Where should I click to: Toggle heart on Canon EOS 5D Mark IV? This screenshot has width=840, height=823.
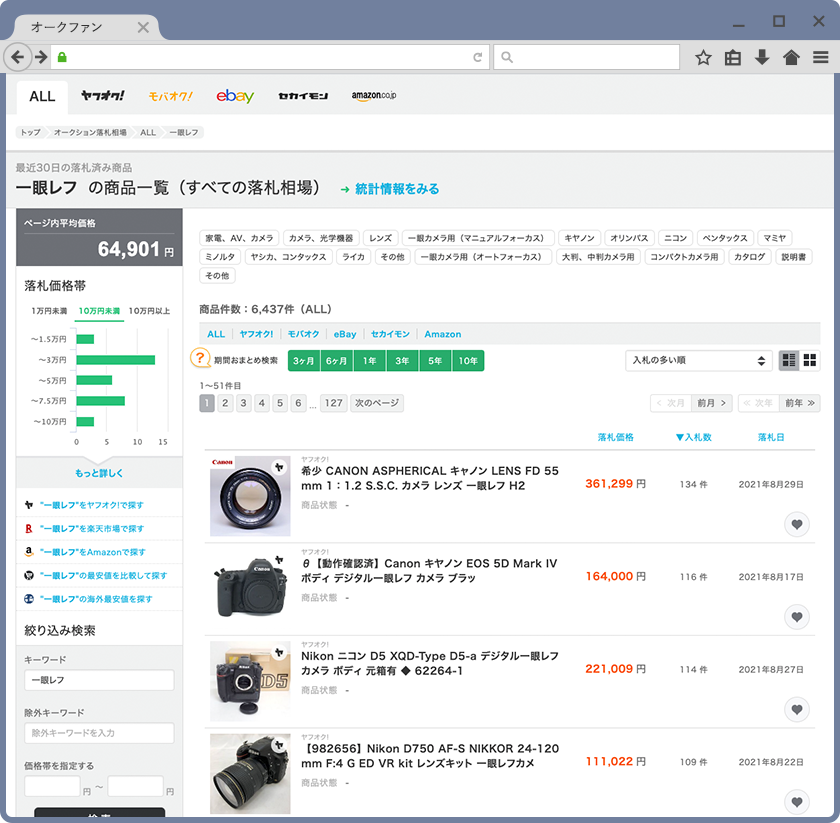(x=796, y=617)
